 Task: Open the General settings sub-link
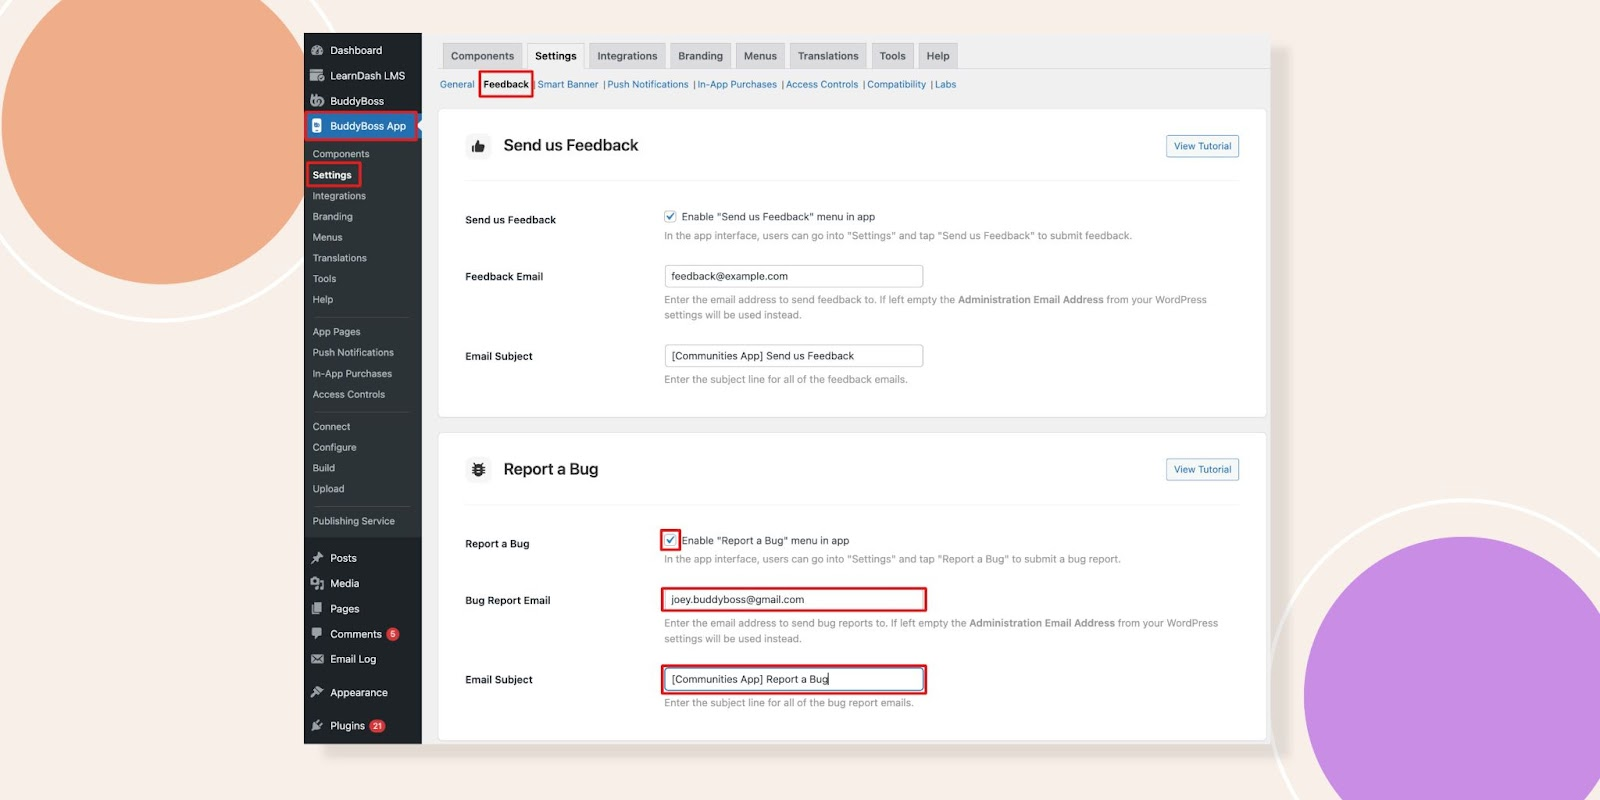tap(457, 84)
